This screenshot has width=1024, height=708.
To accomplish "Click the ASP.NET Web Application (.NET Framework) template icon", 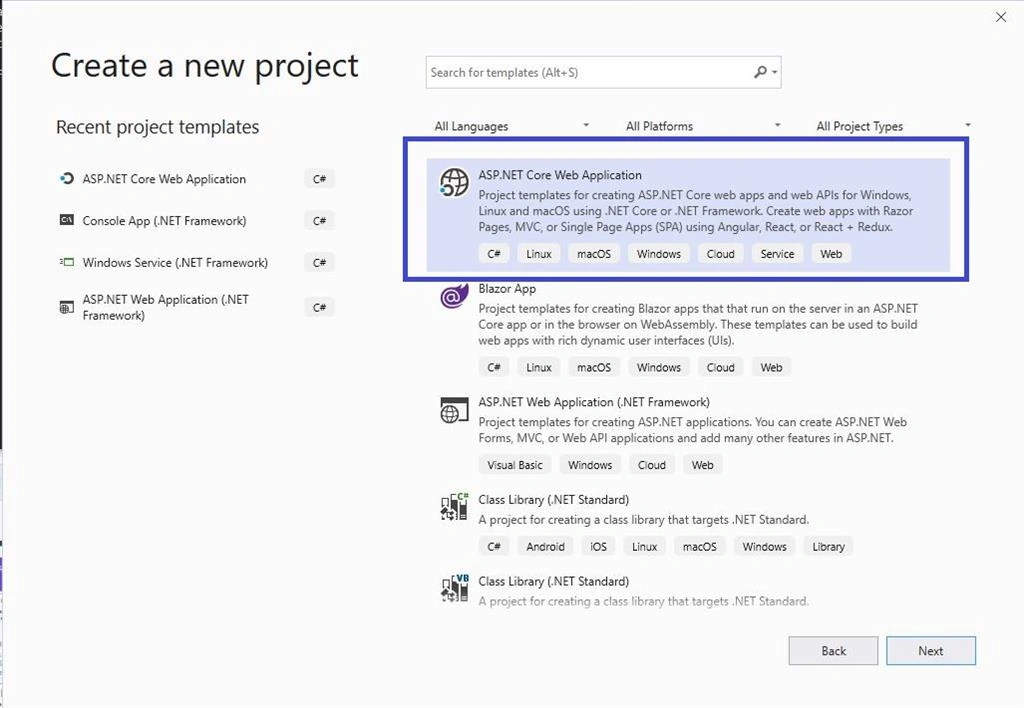I will coord(454,410).
